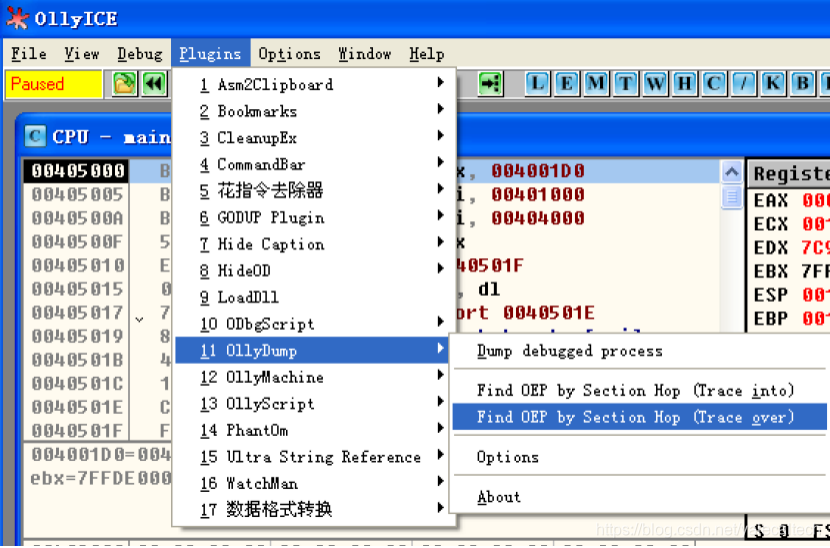The height and width of the screenshot is (548, 830).
Task: Select address row 00405000
Action: pos(77,170)
